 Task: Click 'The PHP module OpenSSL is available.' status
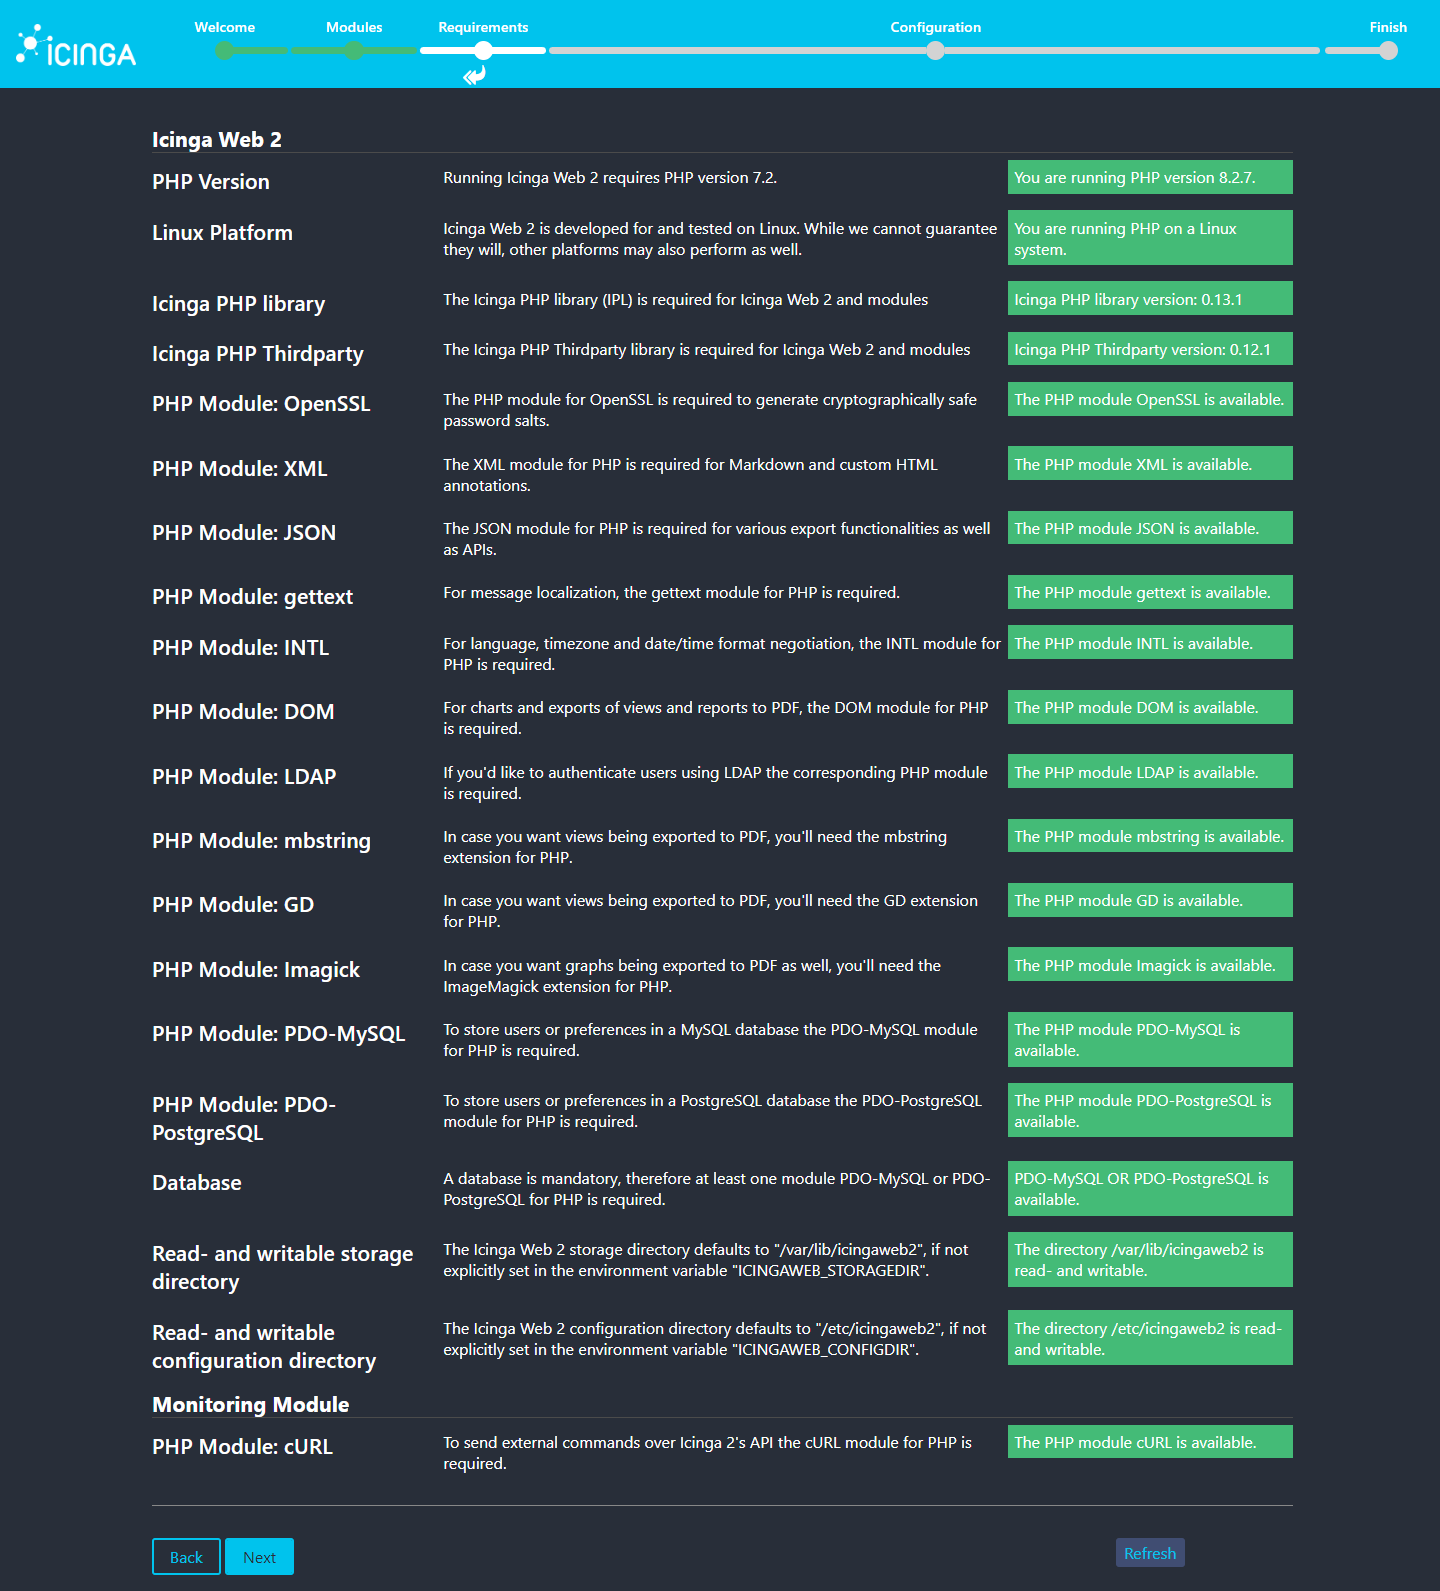click(x=1150, y=399)
